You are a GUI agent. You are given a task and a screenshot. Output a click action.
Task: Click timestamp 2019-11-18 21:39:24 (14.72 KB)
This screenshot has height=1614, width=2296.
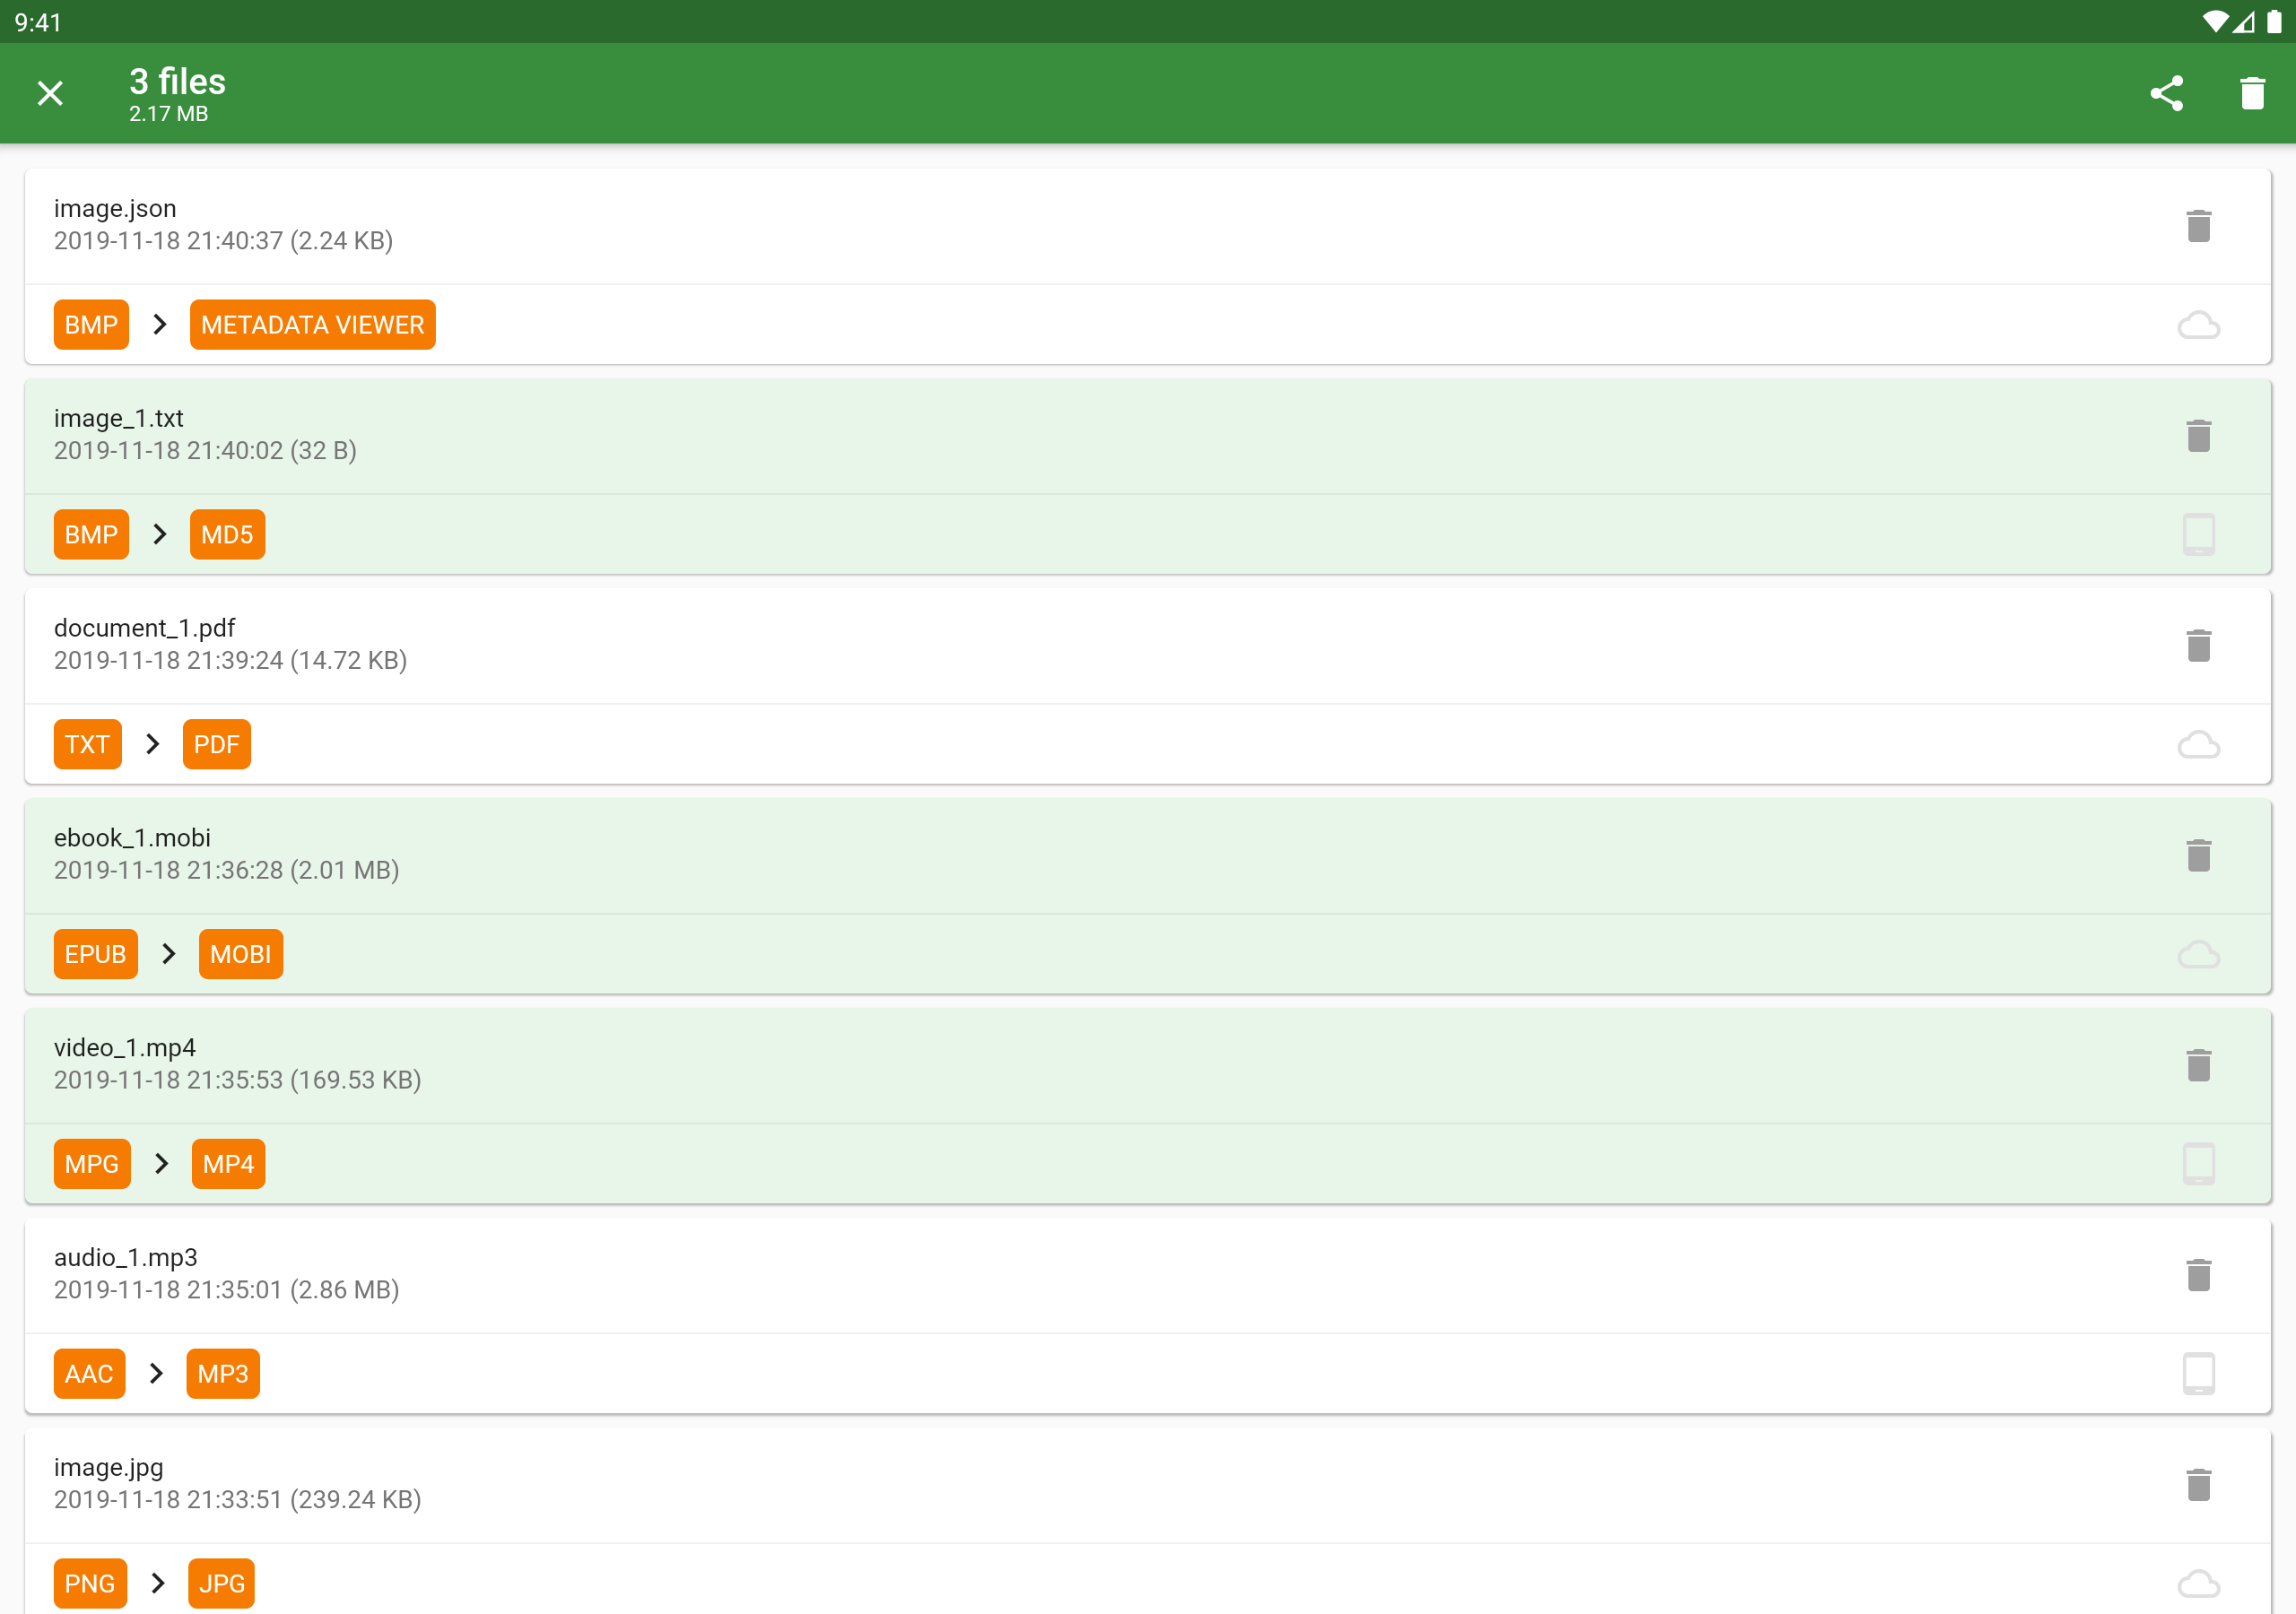230,660
